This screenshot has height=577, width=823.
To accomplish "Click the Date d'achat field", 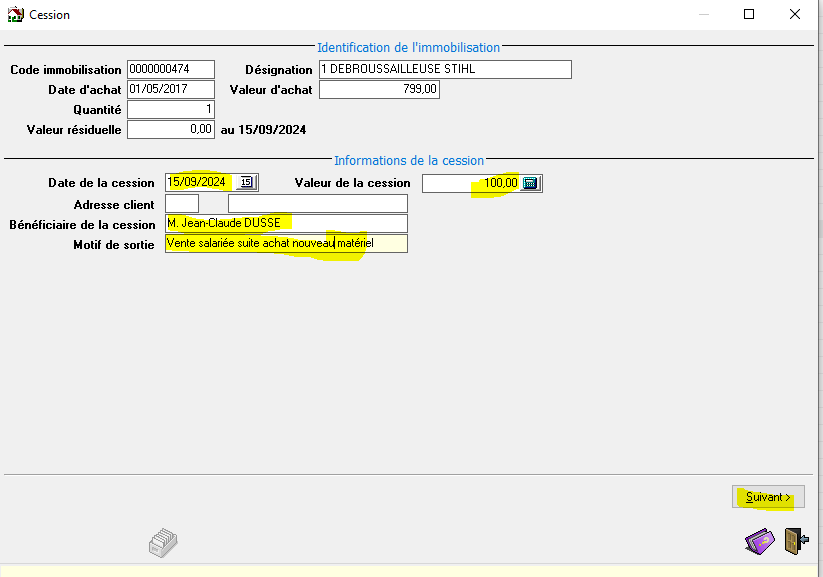I will pyautogui.click(x=170, y=89).
